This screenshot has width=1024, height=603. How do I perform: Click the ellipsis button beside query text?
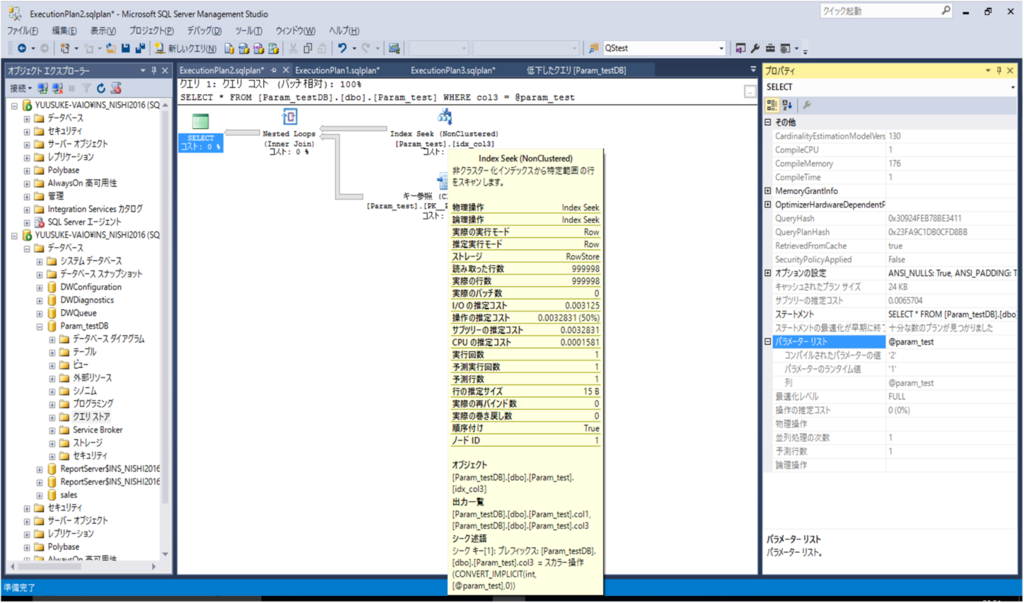749,93
